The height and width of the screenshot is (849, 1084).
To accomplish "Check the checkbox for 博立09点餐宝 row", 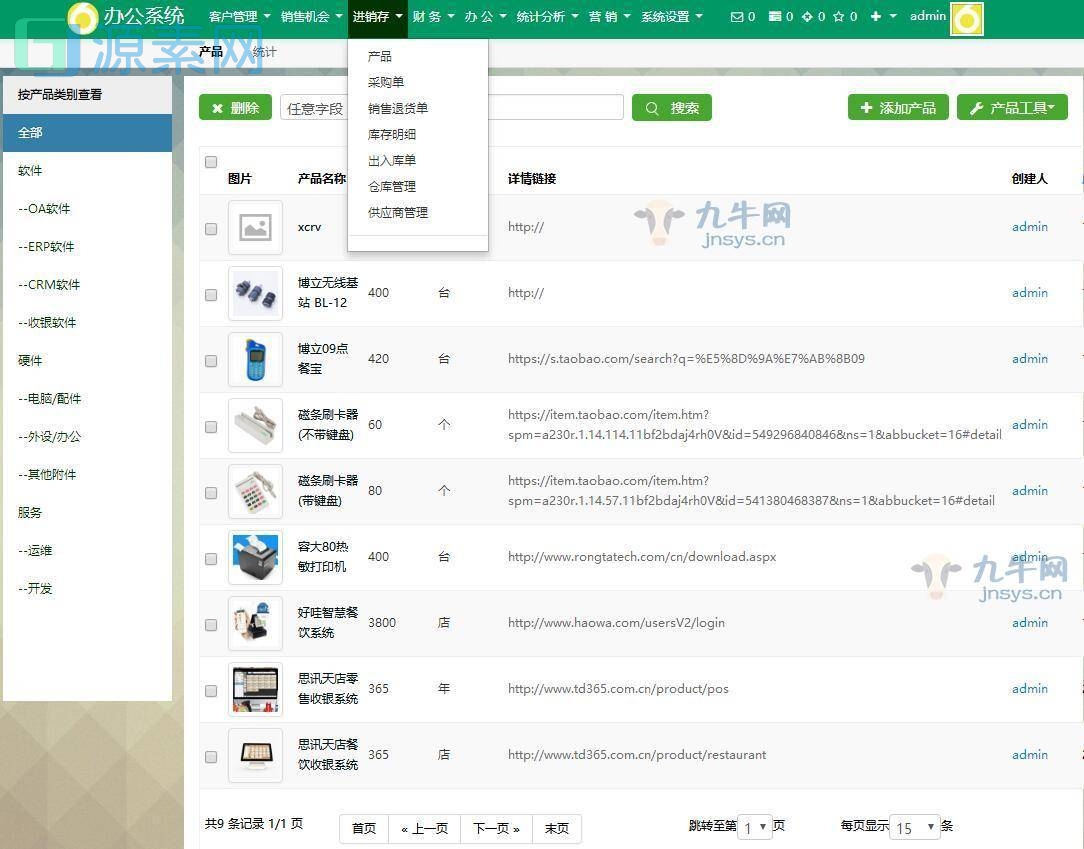I will 211,360.
